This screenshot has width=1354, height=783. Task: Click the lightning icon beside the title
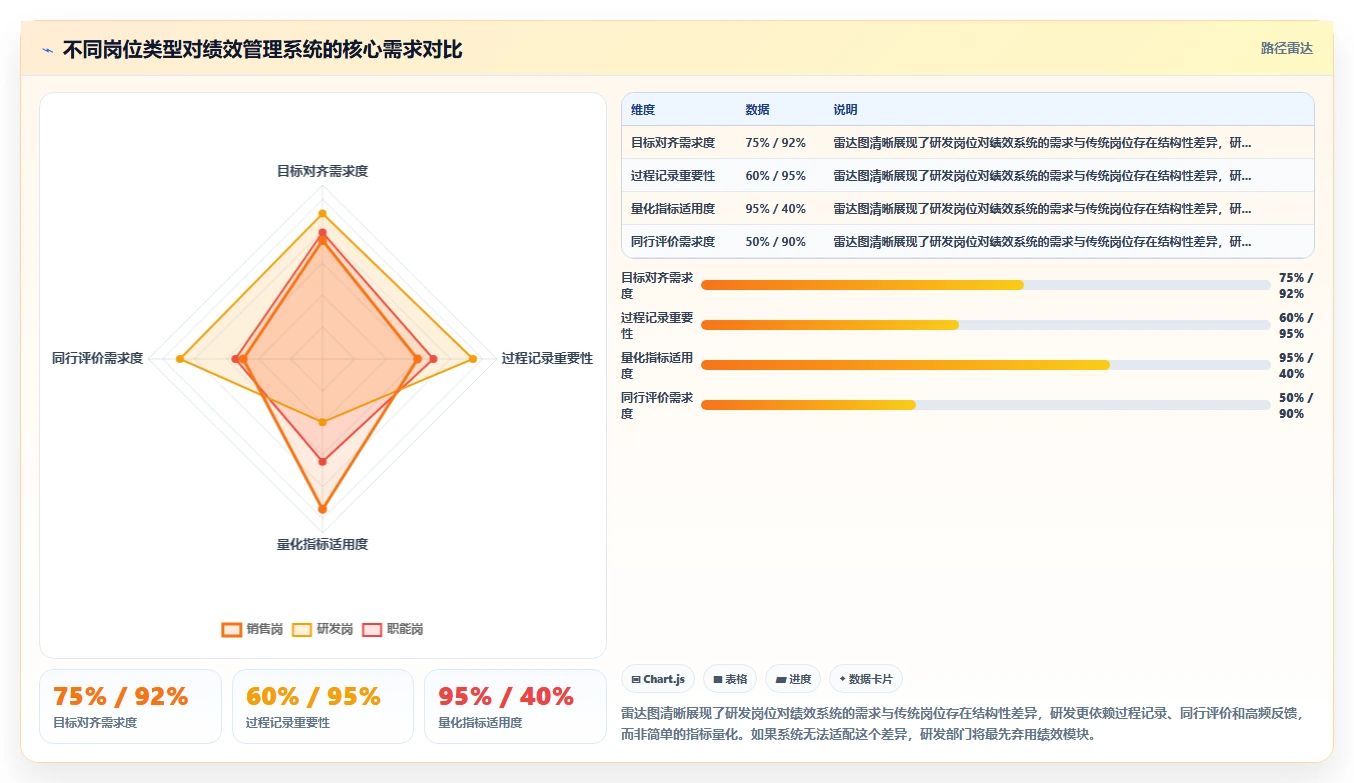point(47,50)
